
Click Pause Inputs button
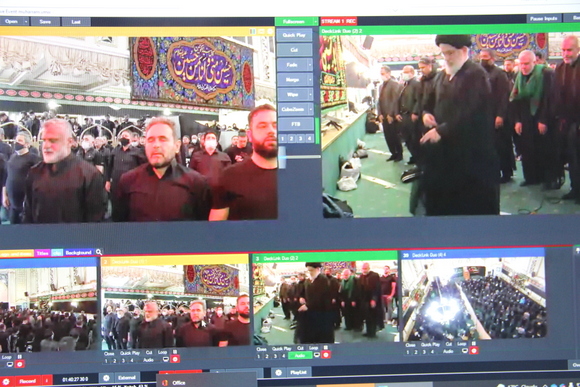coord(544,18)
